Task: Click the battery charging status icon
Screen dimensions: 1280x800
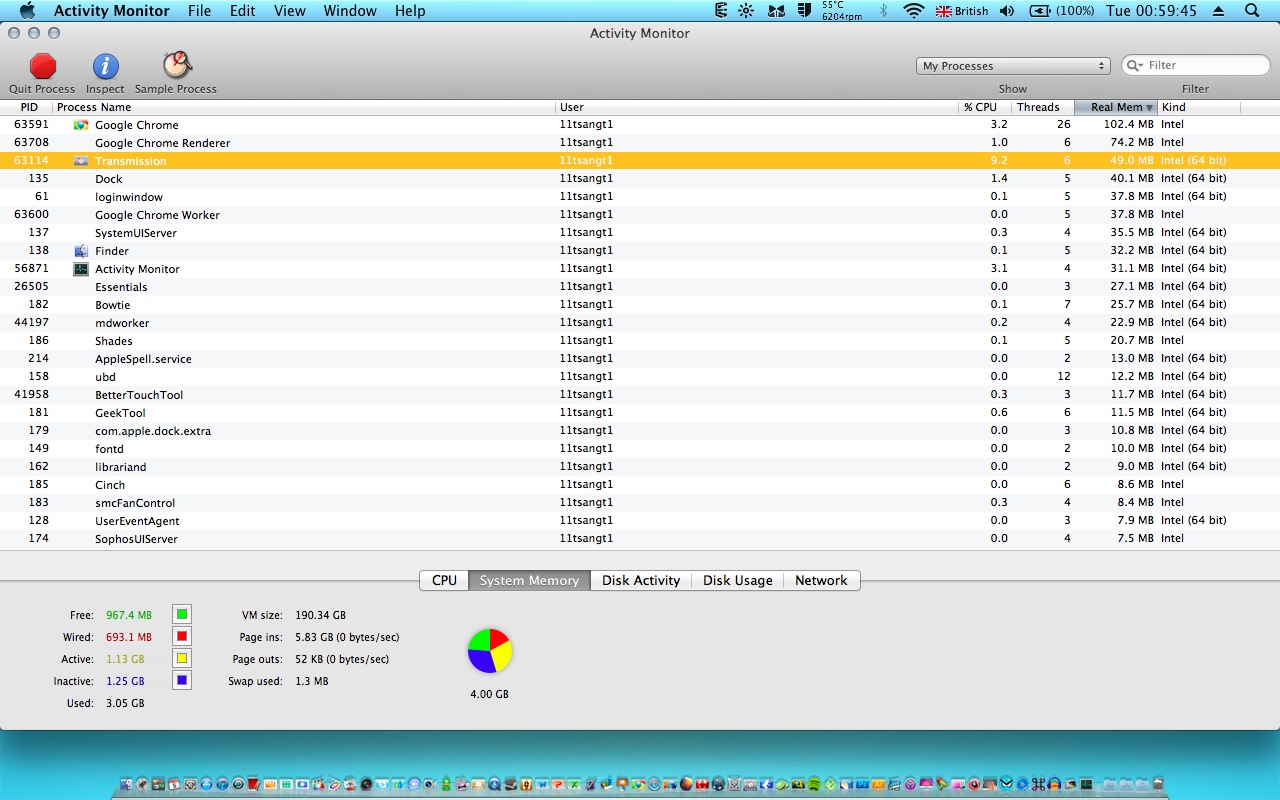Action: click(1040, 11)
